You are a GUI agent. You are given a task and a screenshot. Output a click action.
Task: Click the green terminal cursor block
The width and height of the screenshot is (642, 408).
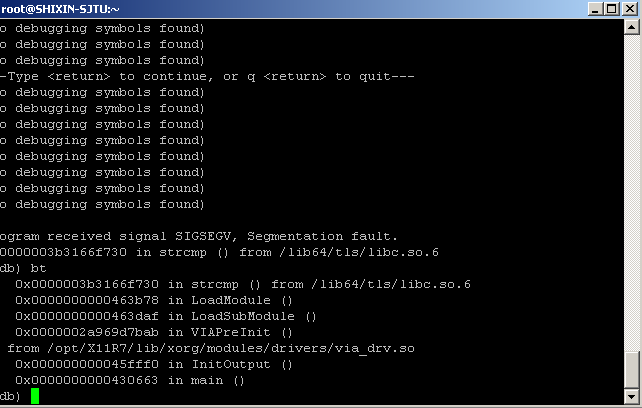click(x=35, y=397)
